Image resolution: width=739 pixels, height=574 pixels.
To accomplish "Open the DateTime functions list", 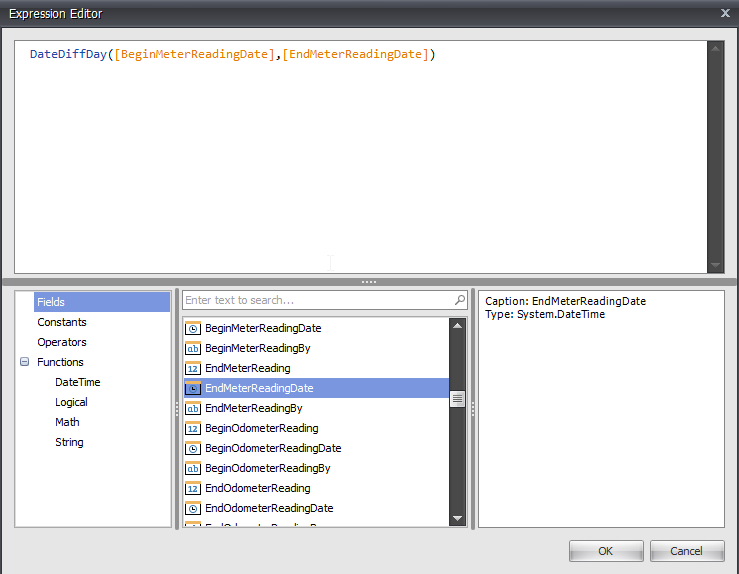I will (78, 382).
